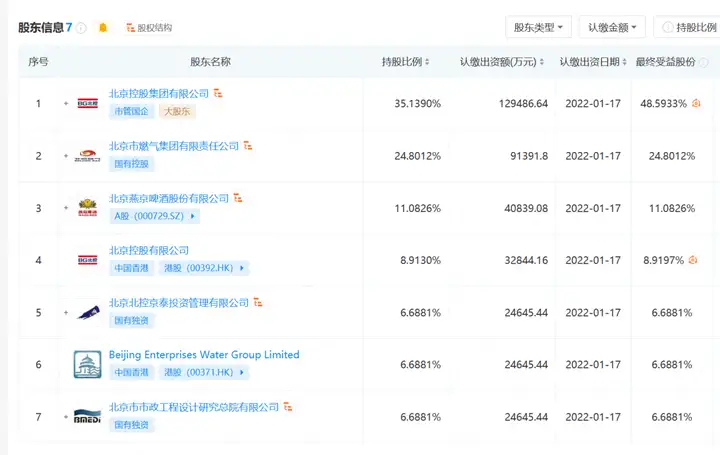Select the 24.8012% holding ratio in 持股比例 column
720x455 pixels.
click(x=417, y=156)
